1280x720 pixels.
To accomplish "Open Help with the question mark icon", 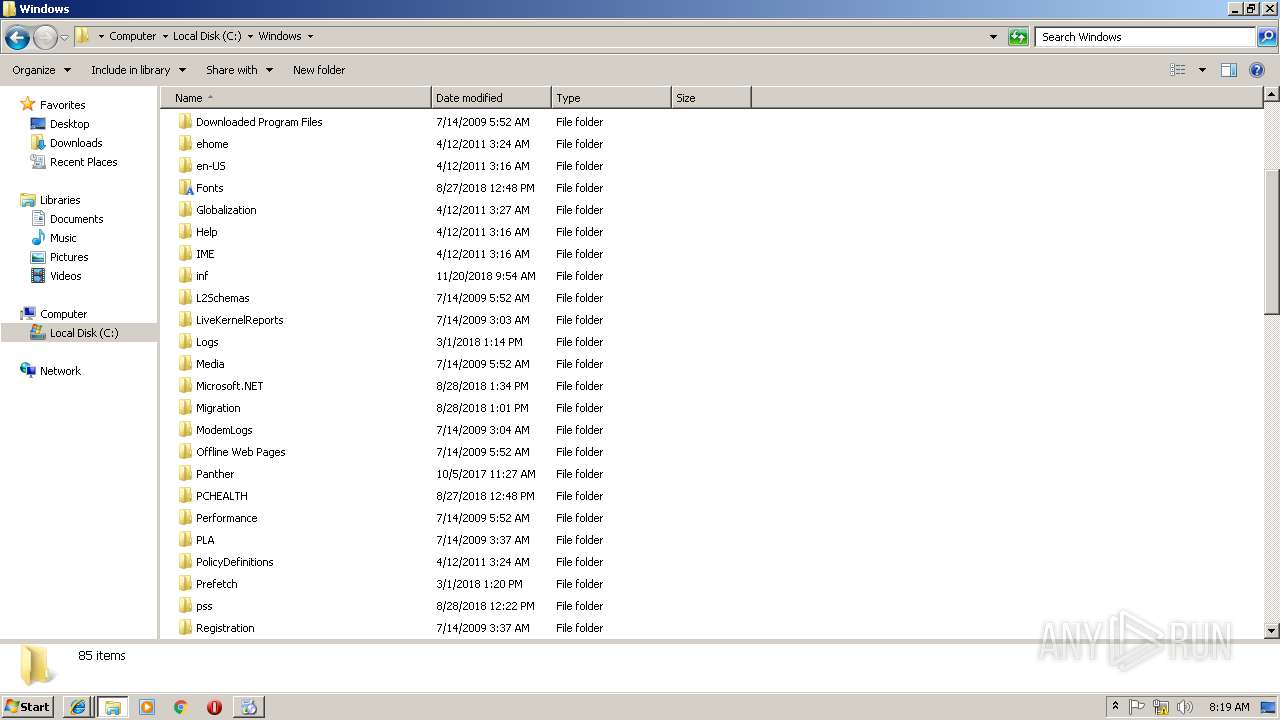I will [x=1257, y=70].
